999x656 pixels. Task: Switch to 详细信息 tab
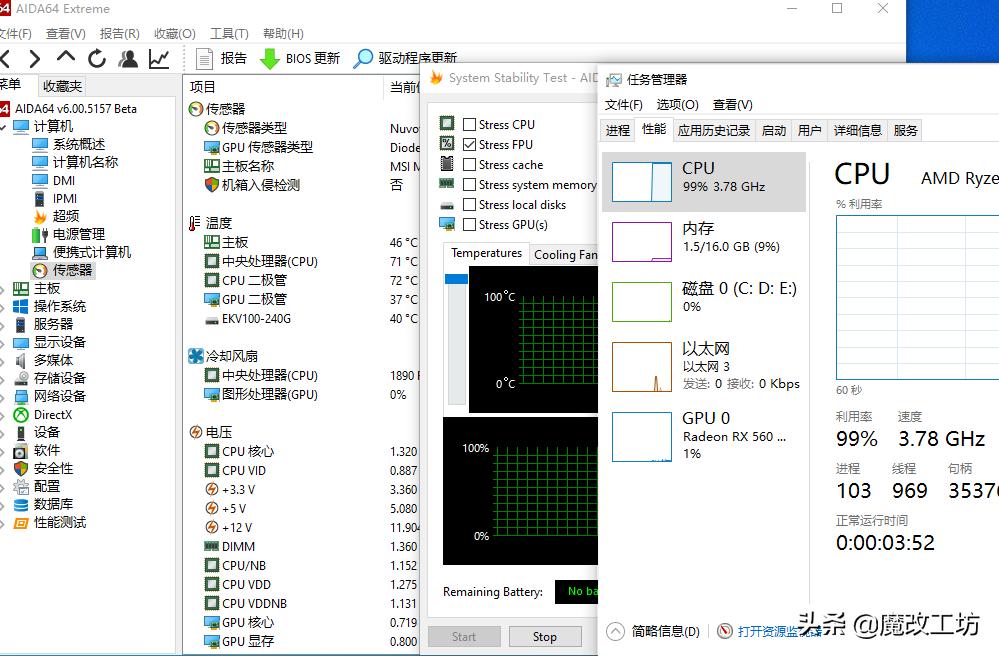(x=858, y=131)
